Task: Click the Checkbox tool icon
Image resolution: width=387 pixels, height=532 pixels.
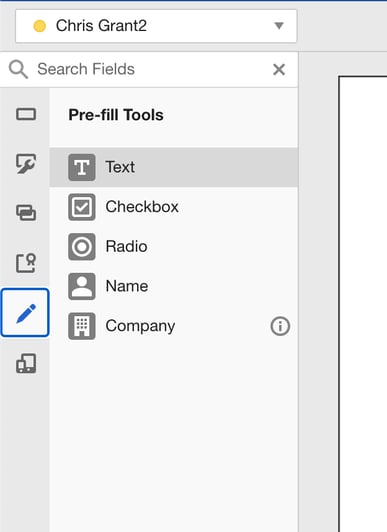Action: pos(82,207)
